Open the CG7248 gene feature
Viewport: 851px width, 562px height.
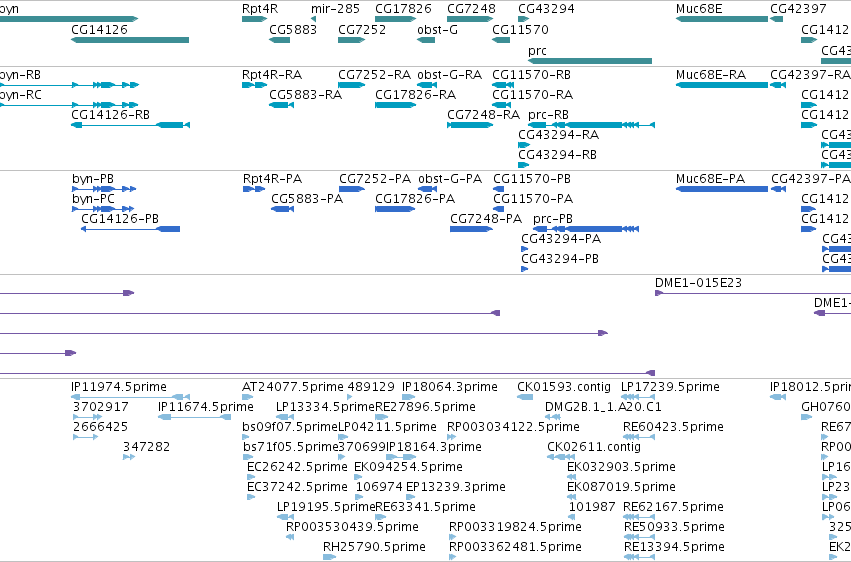pyautogui.click(x=469, y=19)
